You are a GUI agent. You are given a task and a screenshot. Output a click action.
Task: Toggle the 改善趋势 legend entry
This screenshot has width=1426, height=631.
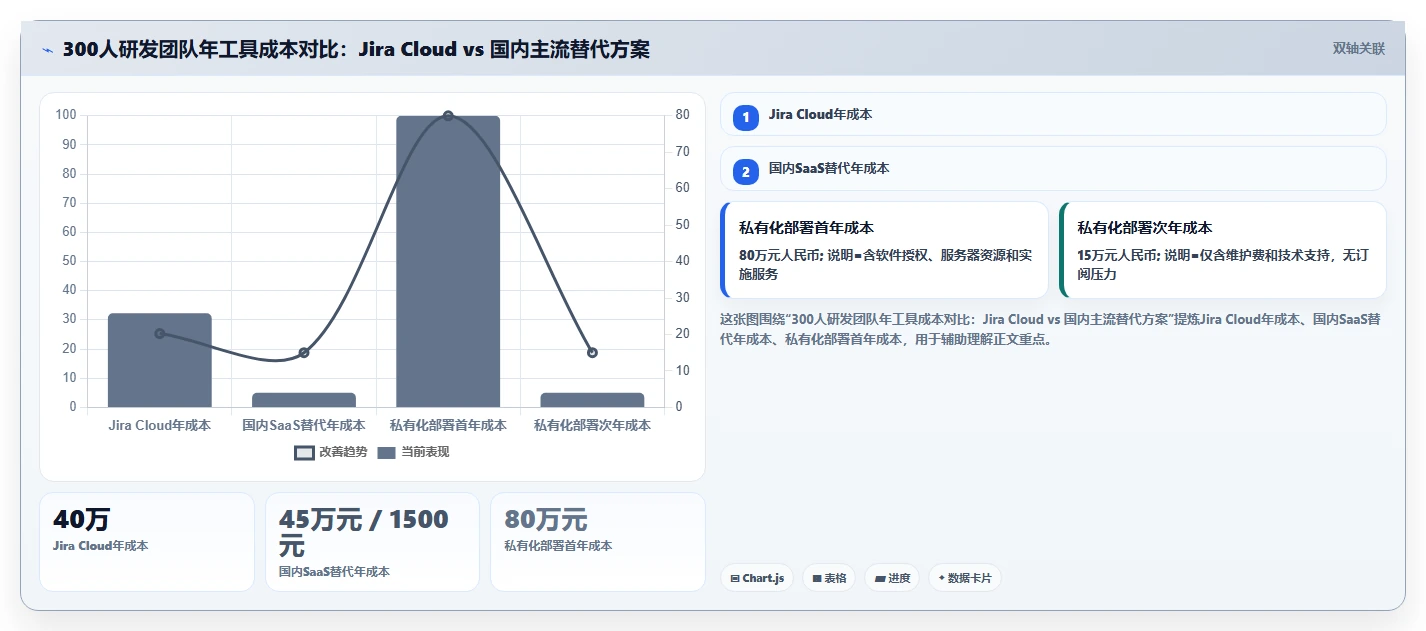[331, 452]
